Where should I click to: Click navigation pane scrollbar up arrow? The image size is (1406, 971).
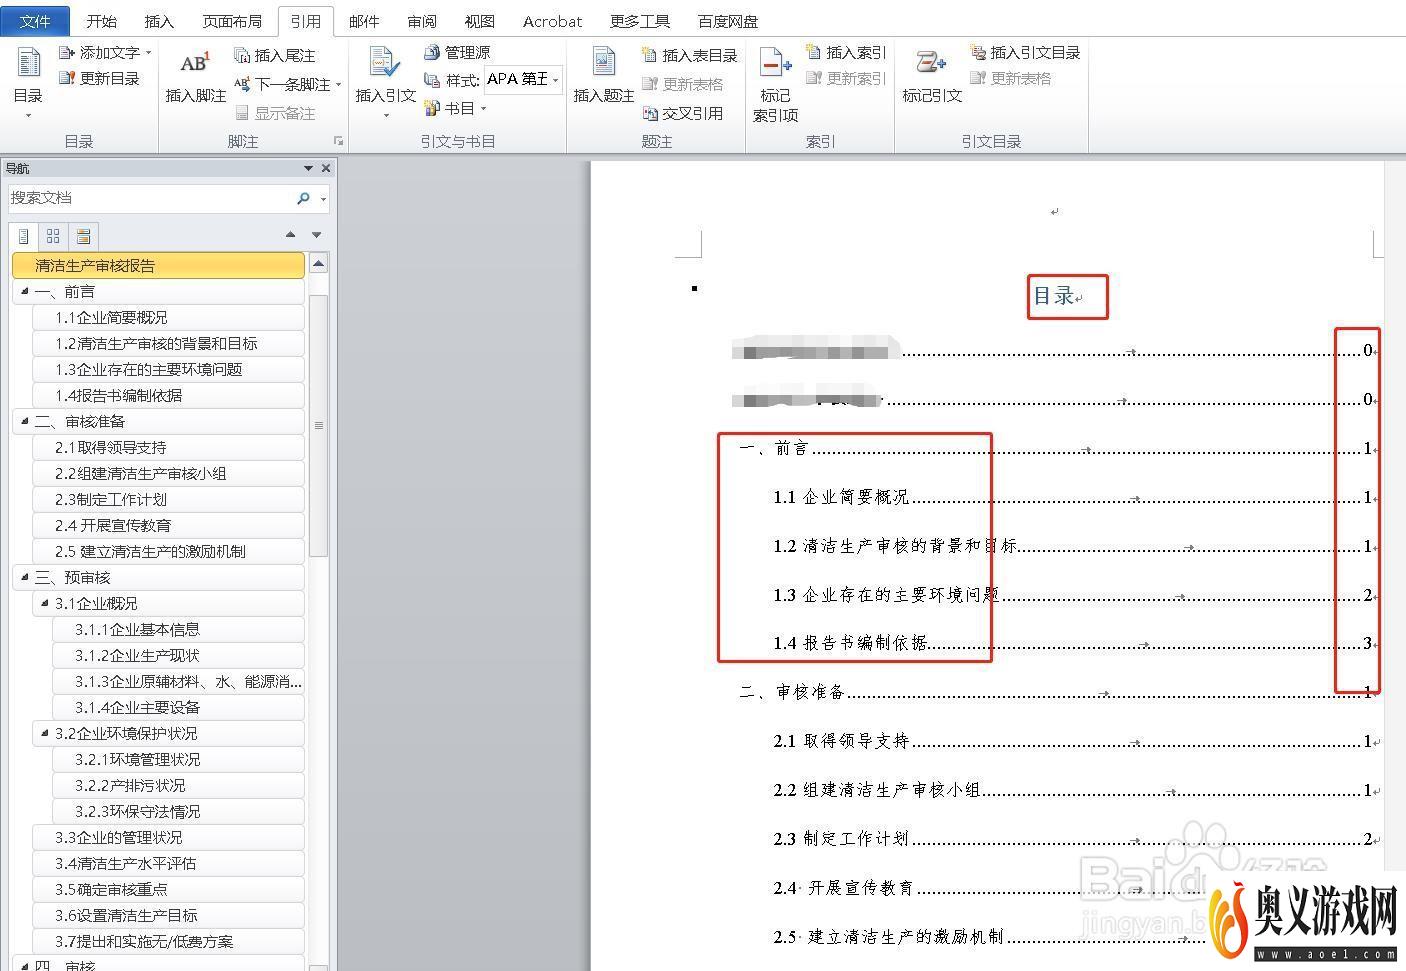[x=319, y=264]
